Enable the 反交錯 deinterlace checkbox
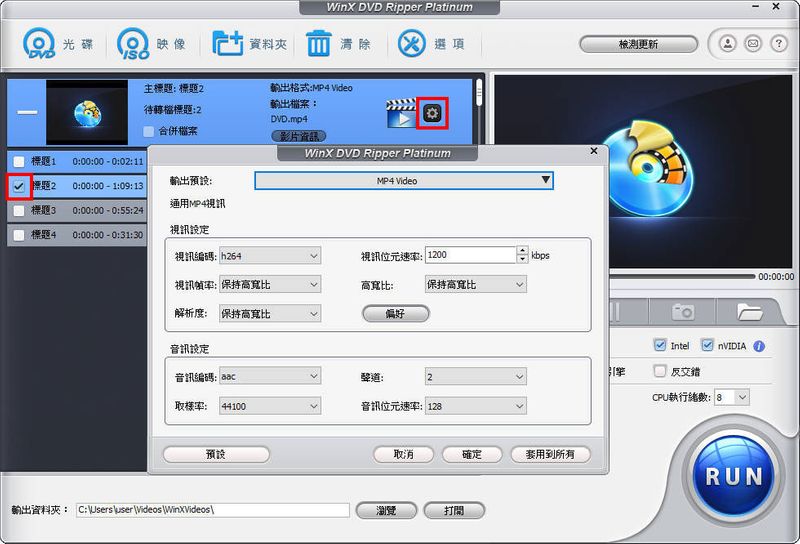This screenshot has width=800, height=544. click(660, 371)
